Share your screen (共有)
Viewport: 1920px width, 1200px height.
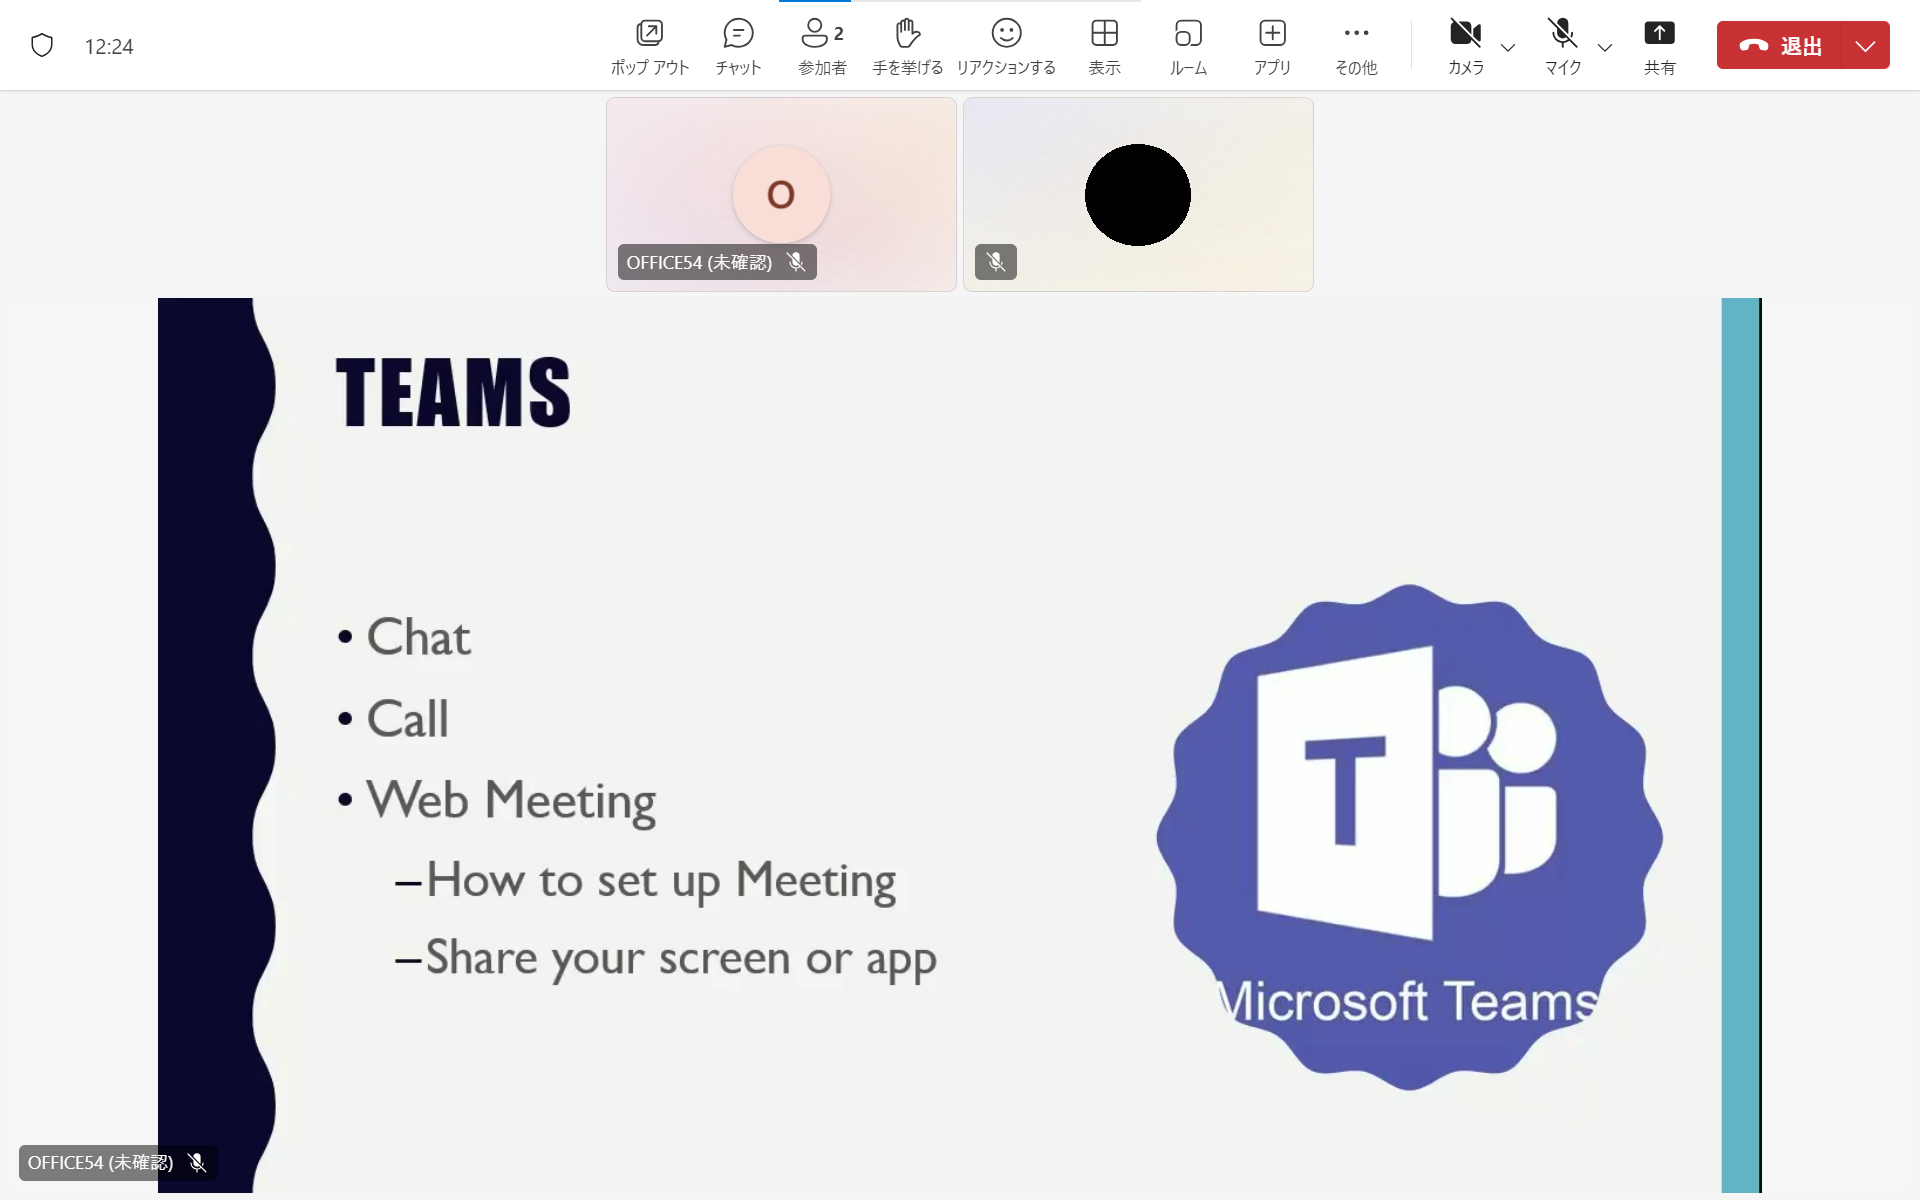[x=1659, y=46]
